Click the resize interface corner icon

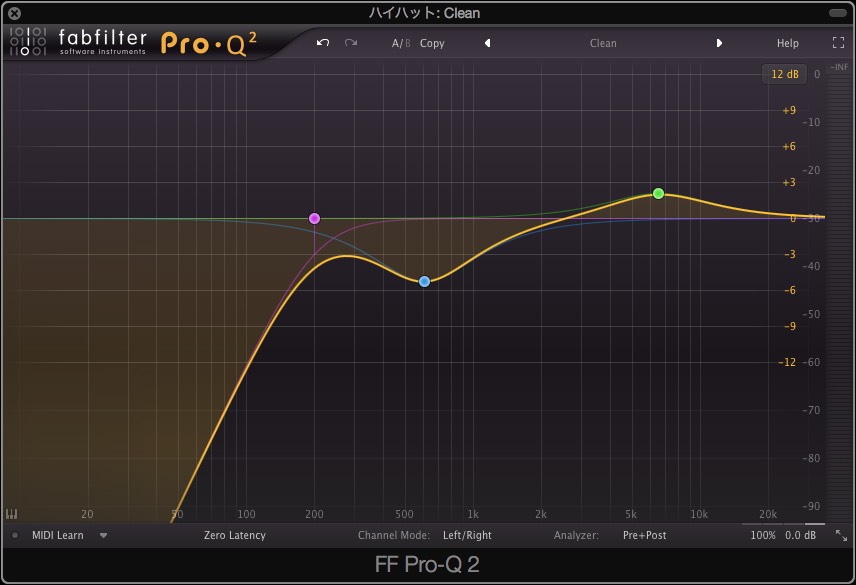tap(841, 535)
